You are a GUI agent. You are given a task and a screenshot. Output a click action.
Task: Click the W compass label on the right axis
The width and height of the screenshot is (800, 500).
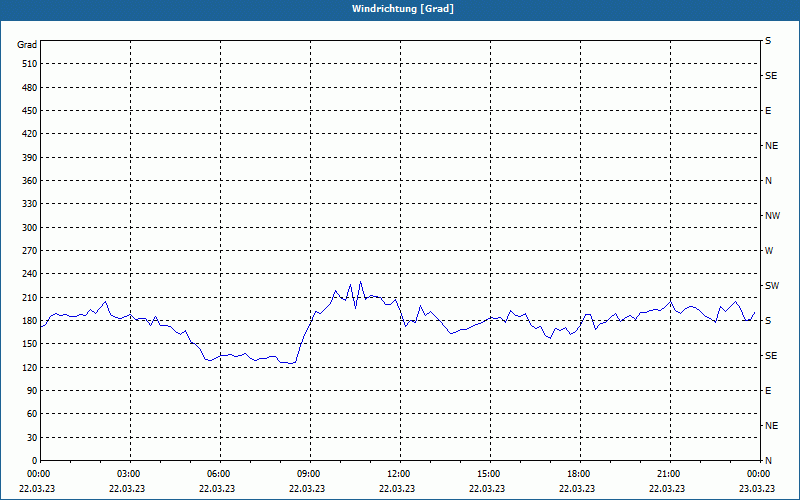(769, 251)
